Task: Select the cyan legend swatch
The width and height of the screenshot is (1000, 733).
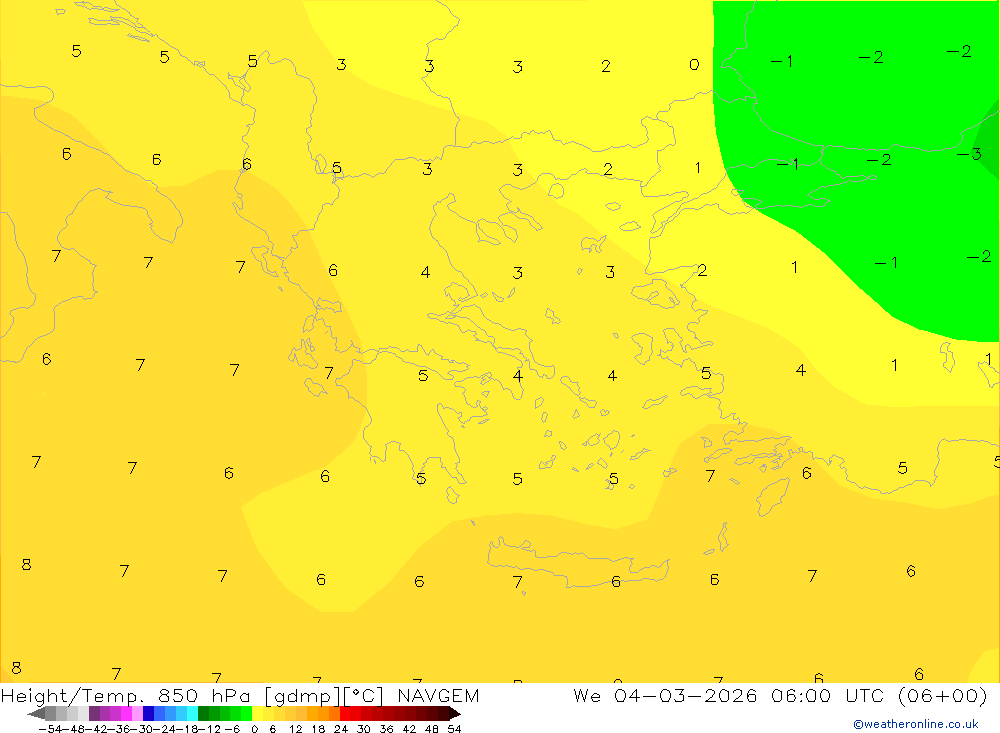Action: pyautogui.click(x=192, y=713)
